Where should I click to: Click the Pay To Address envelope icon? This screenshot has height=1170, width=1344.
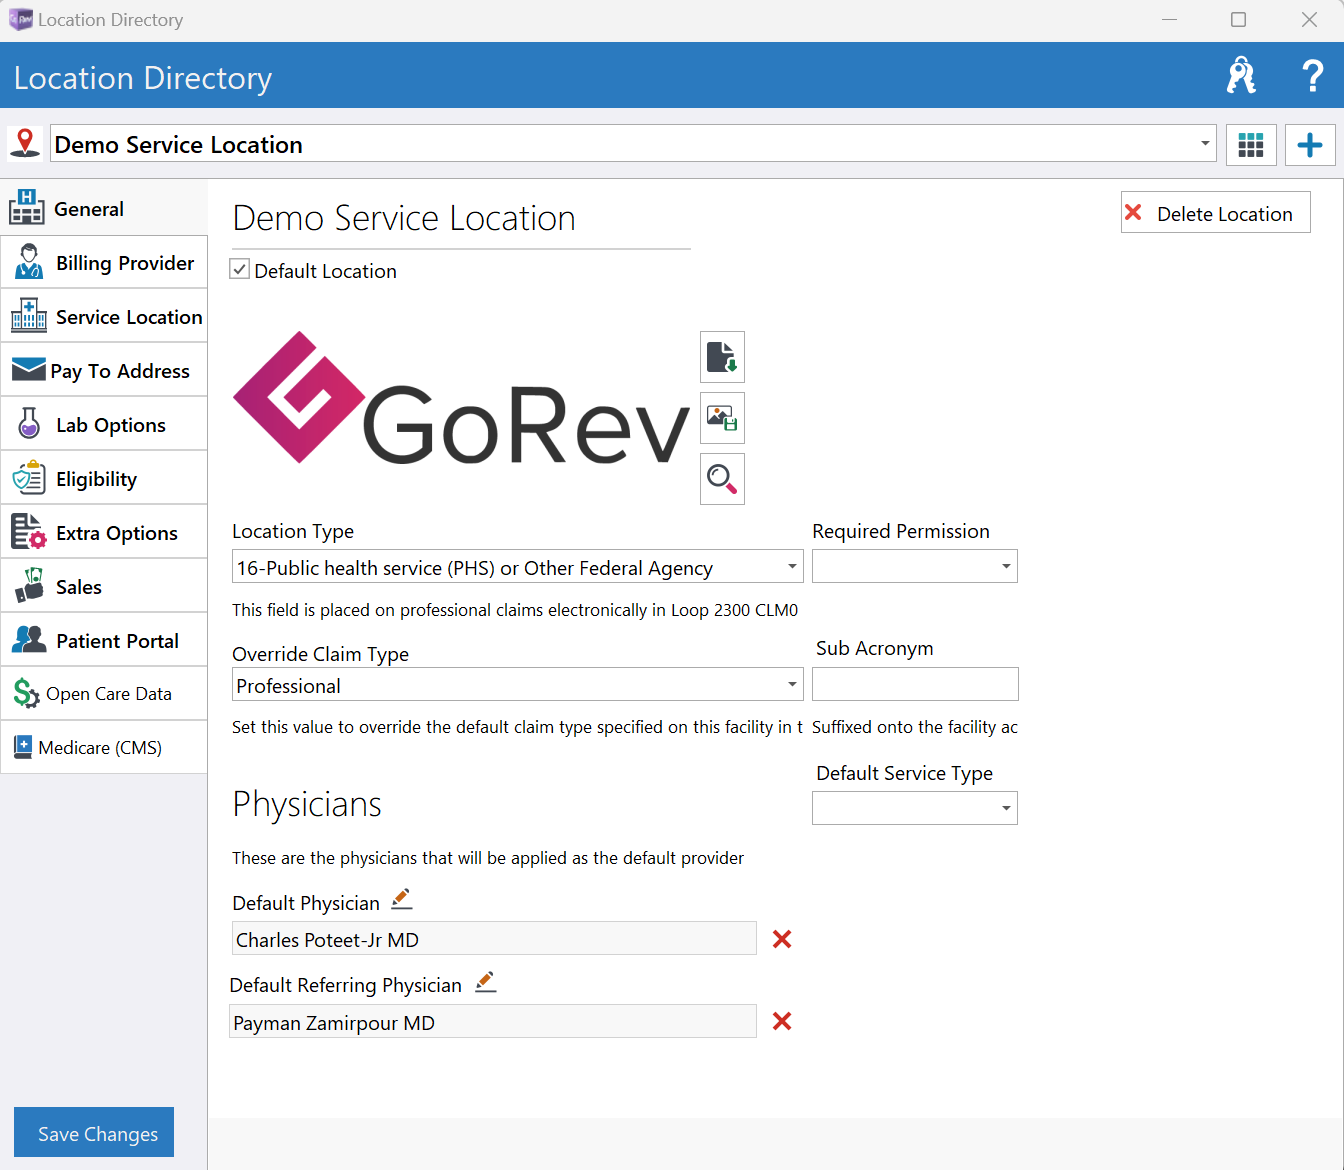pyautogui.click(x=29, y=370)
